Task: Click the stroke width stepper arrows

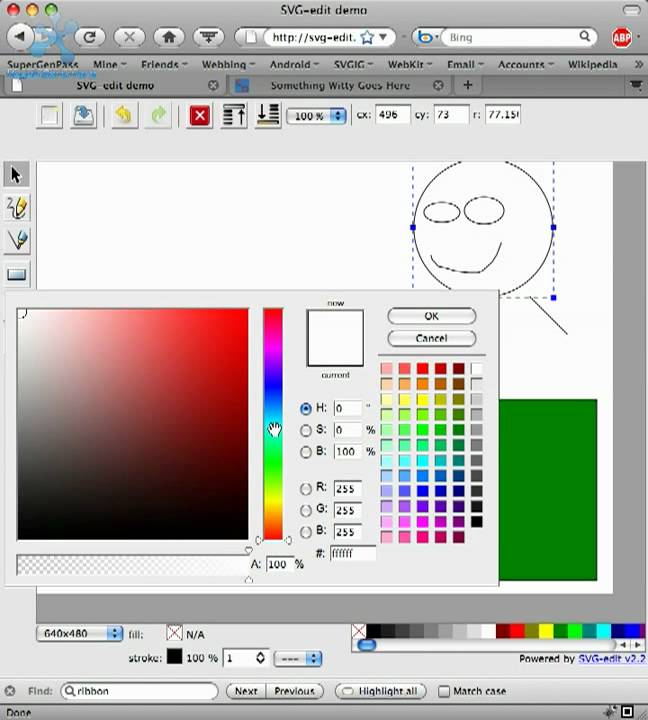Action: click(x=260, y=658)
